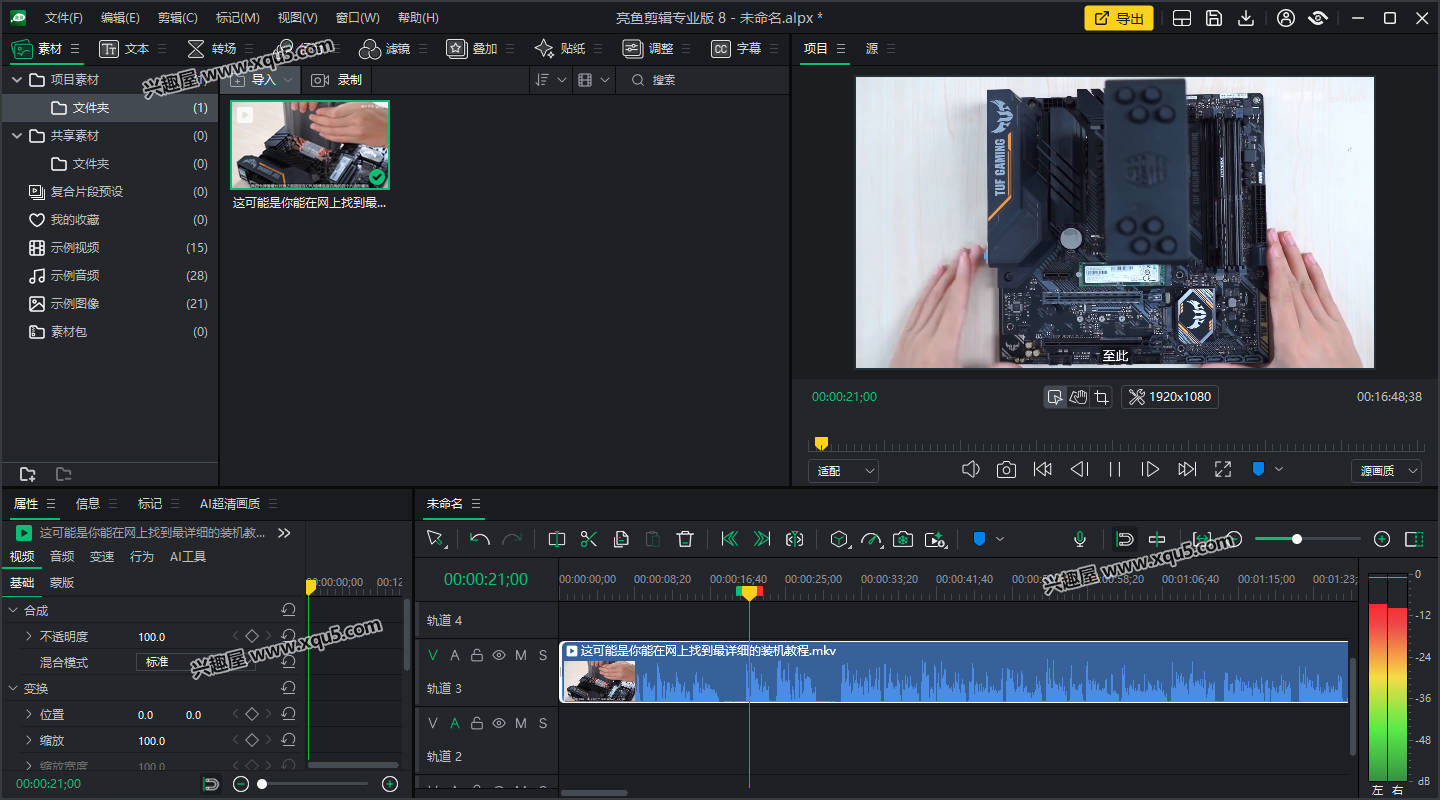1440x800 pixels.
Task: Click the copy icon in timeline toolbar
Action: [621, 539]
